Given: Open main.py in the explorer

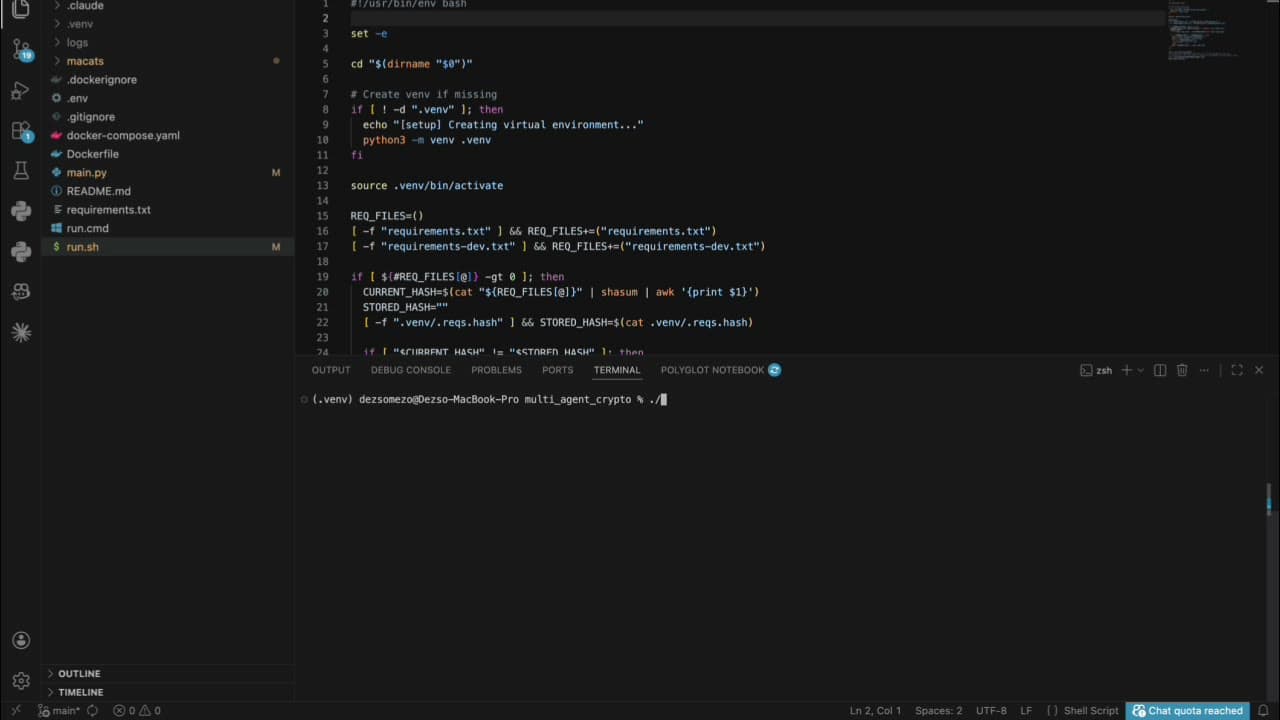Looking at the screenshot, I should pos(86,173).
